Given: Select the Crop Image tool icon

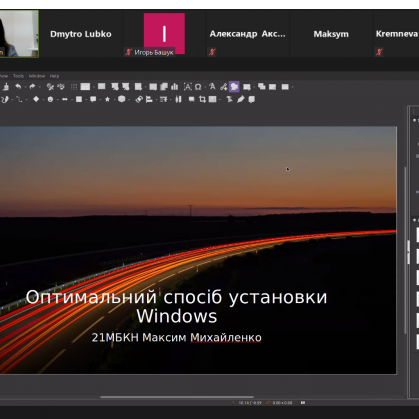Looking at the screenshot, I should (x=202, y=99).
